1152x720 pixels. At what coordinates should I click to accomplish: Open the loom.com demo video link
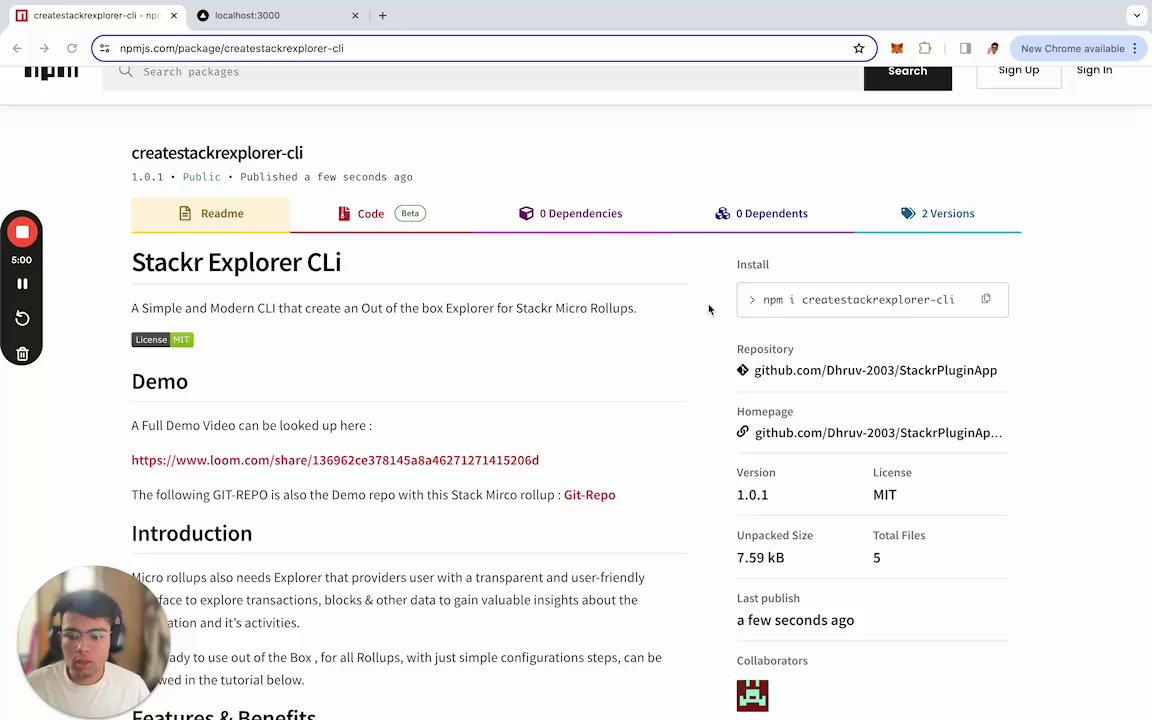pyautogui.click(x=335, y=460)
